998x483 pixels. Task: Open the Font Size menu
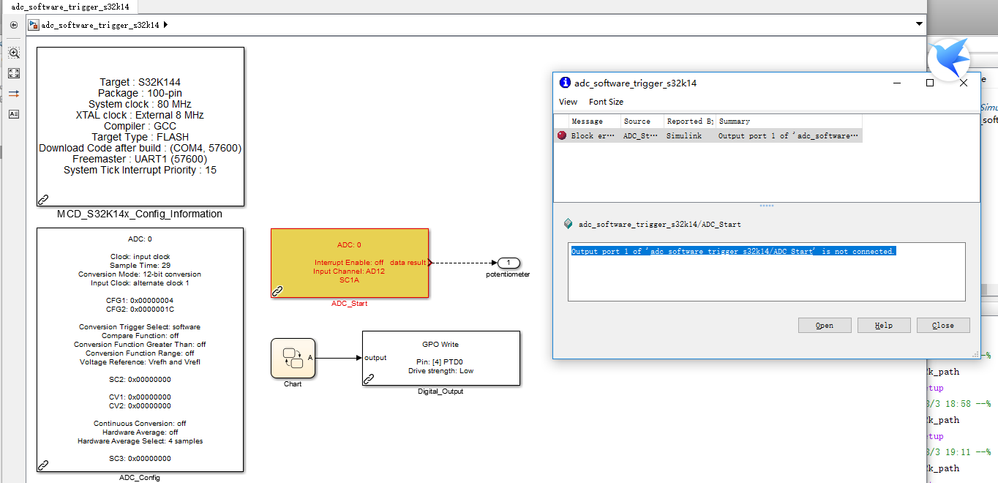pyautogui.click(x=606, y=102)
